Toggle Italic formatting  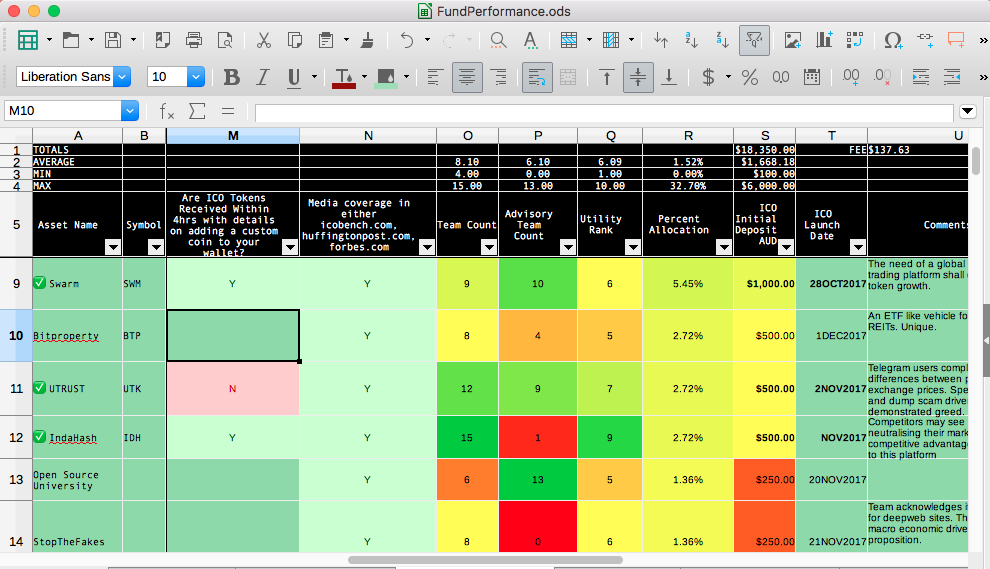[x=263, y=77]
